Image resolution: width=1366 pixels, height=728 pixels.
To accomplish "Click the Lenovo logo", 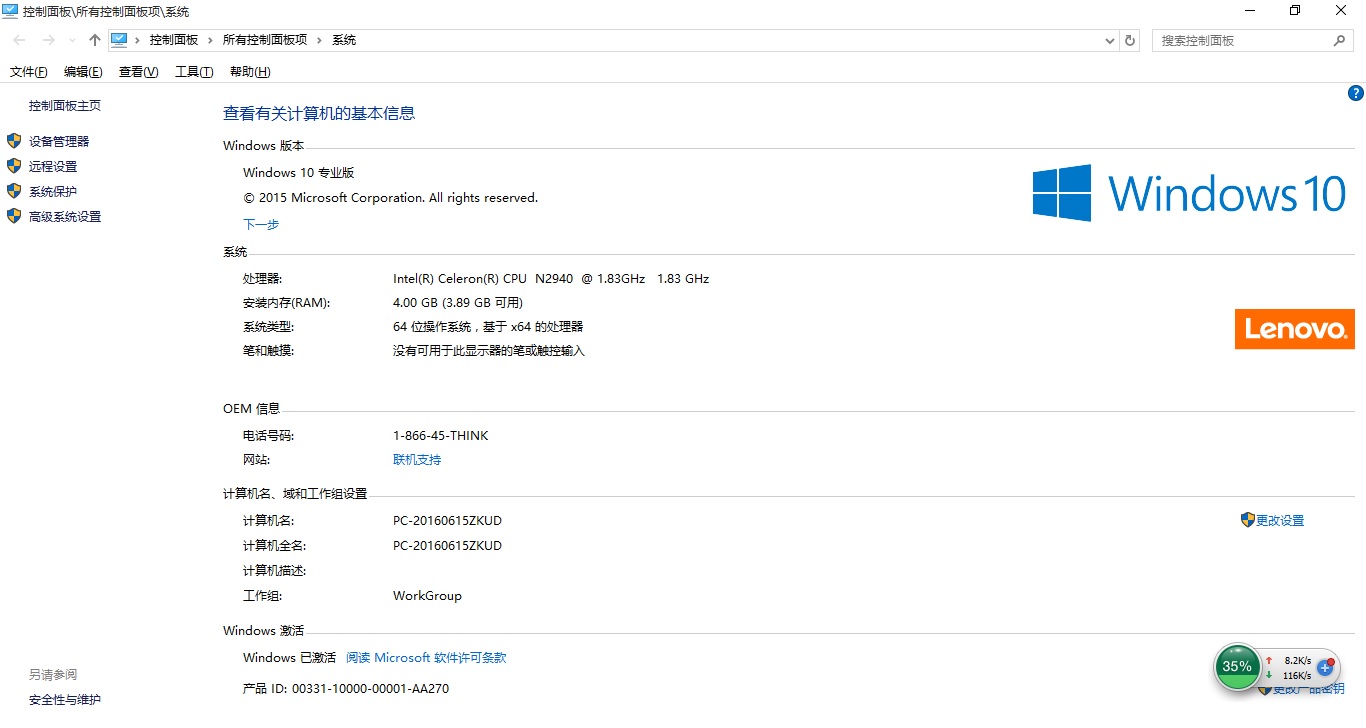I will [1295, 329].
